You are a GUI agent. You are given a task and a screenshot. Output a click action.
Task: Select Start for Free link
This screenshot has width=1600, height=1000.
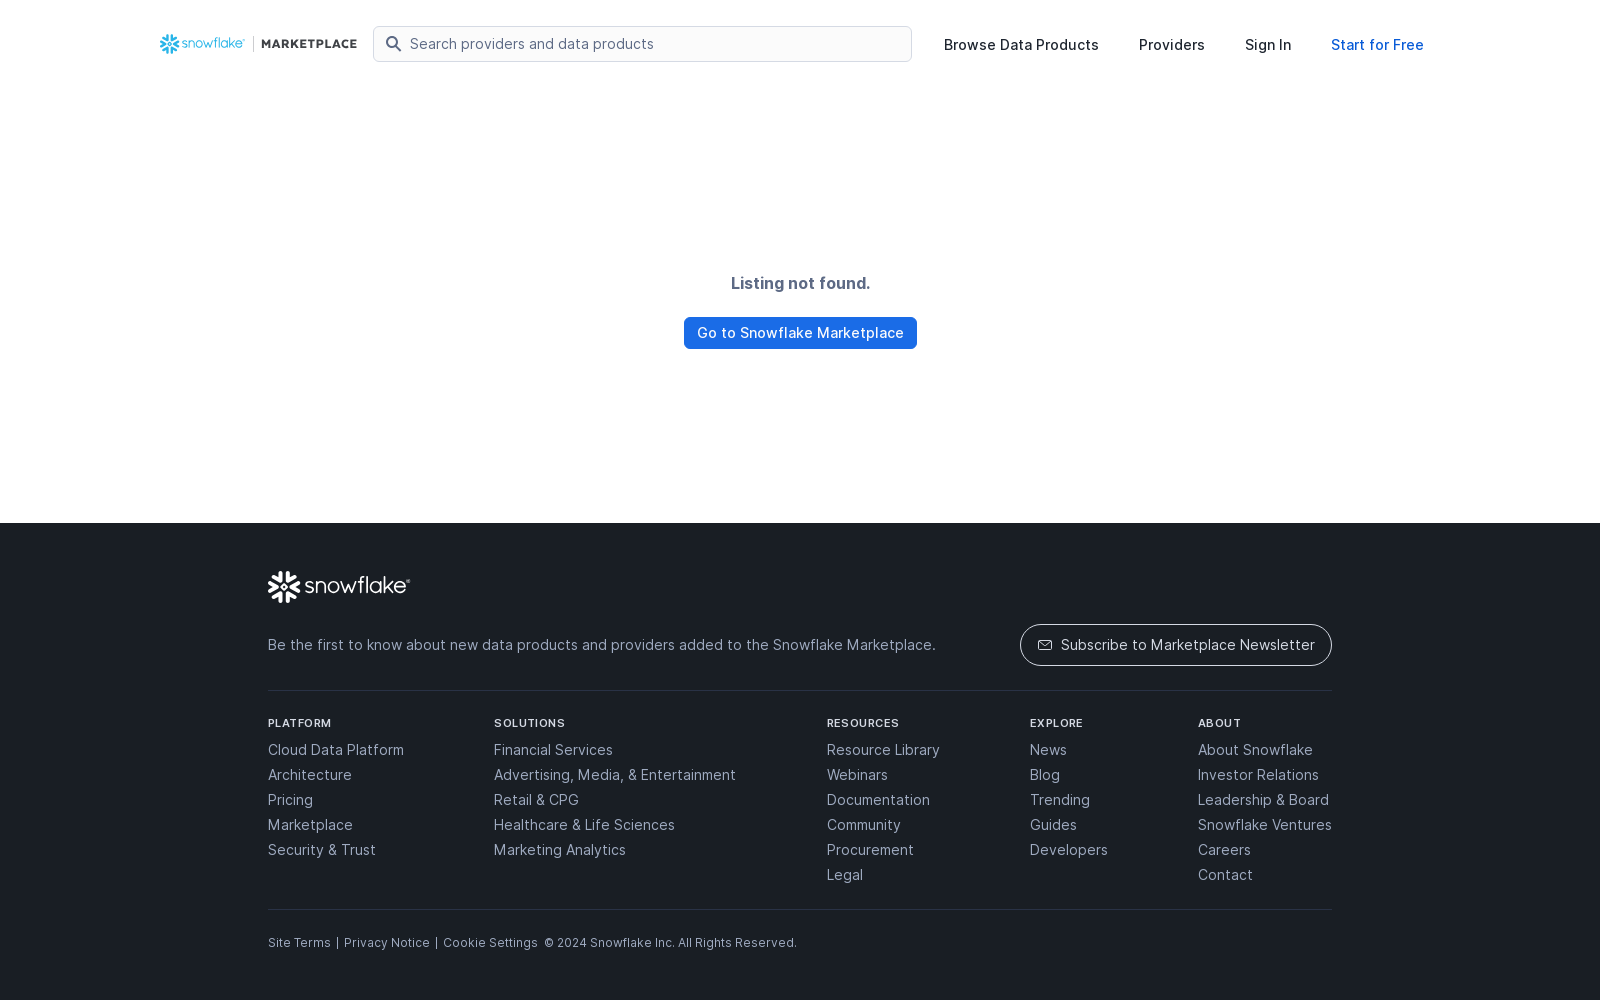[x=1377, y=45]
